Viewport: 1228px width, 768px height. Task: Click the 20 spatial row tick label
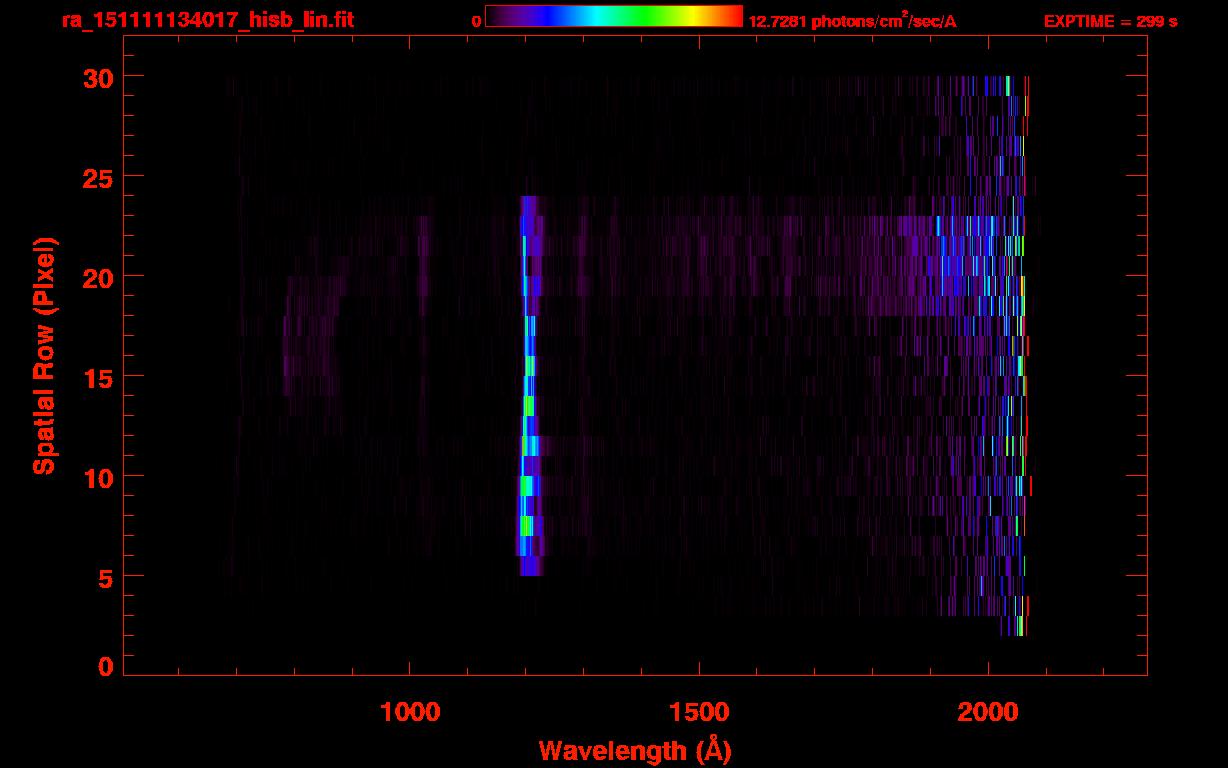tap(98, 277)
